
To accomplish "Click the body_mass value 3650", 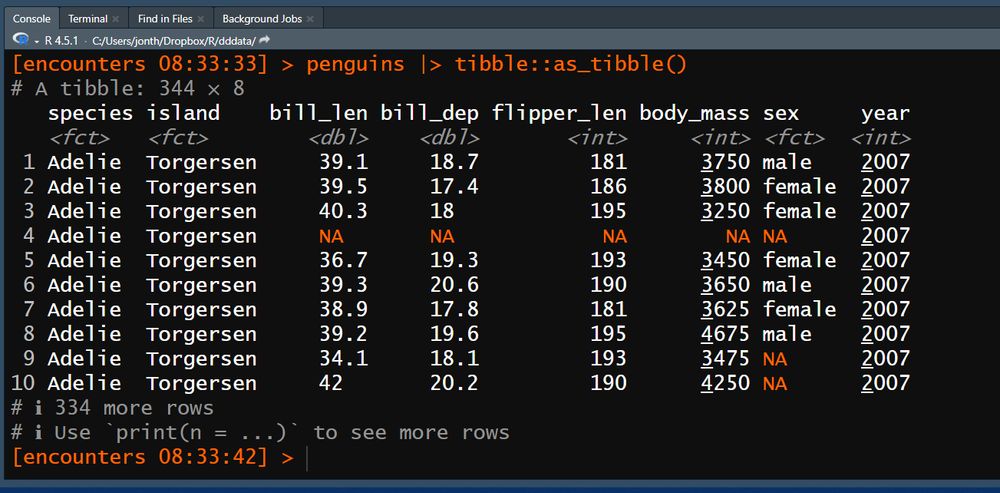I will (725, 285).
